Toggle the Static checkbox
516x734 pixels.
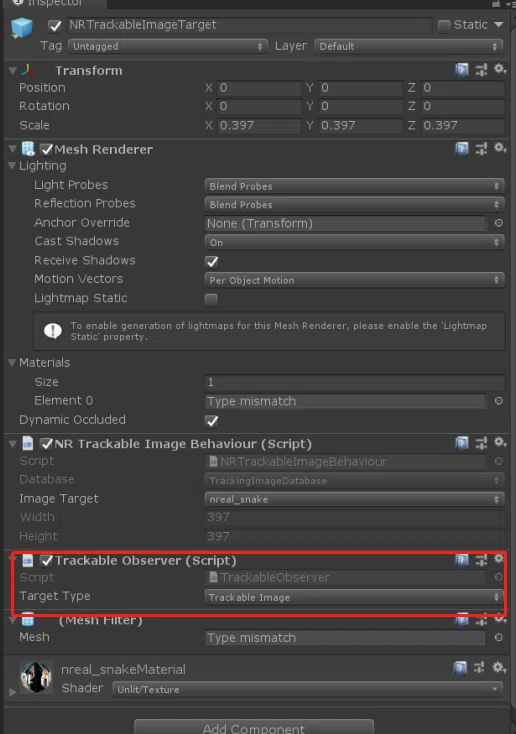pos(443,25)
